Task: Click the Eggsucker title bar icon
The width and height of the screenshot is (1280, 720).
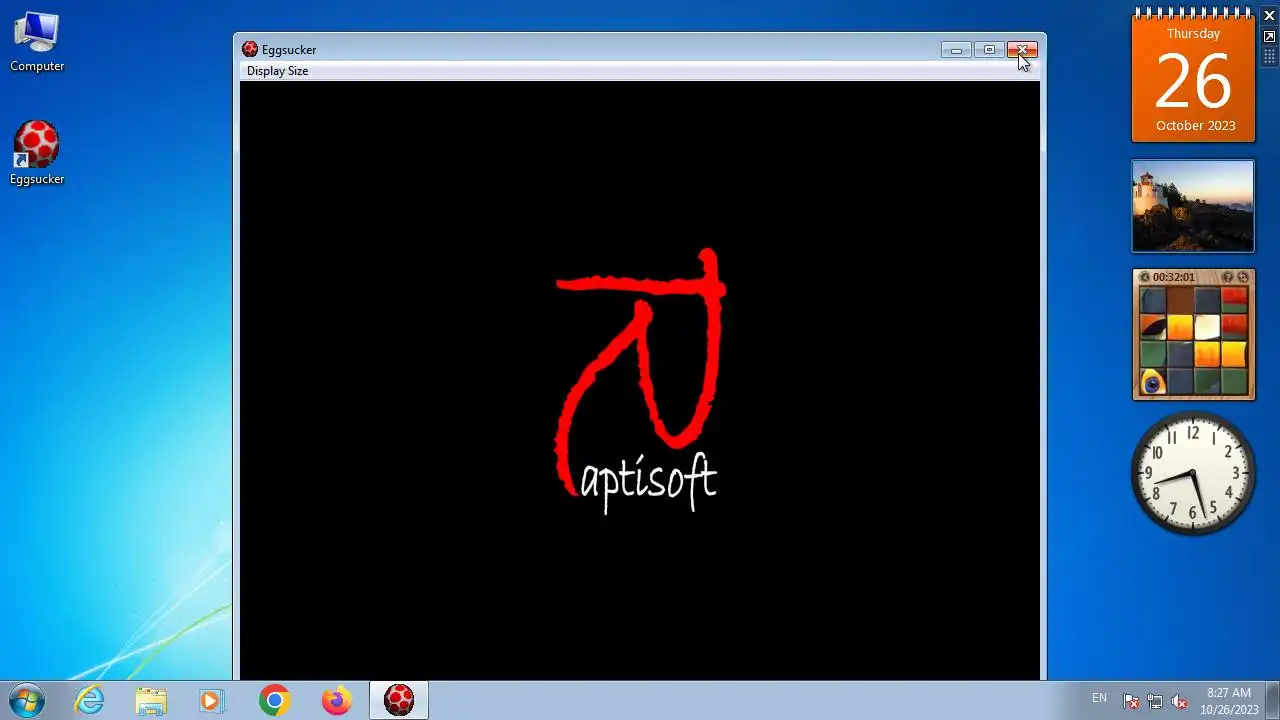Action: [x=250, y=49]
